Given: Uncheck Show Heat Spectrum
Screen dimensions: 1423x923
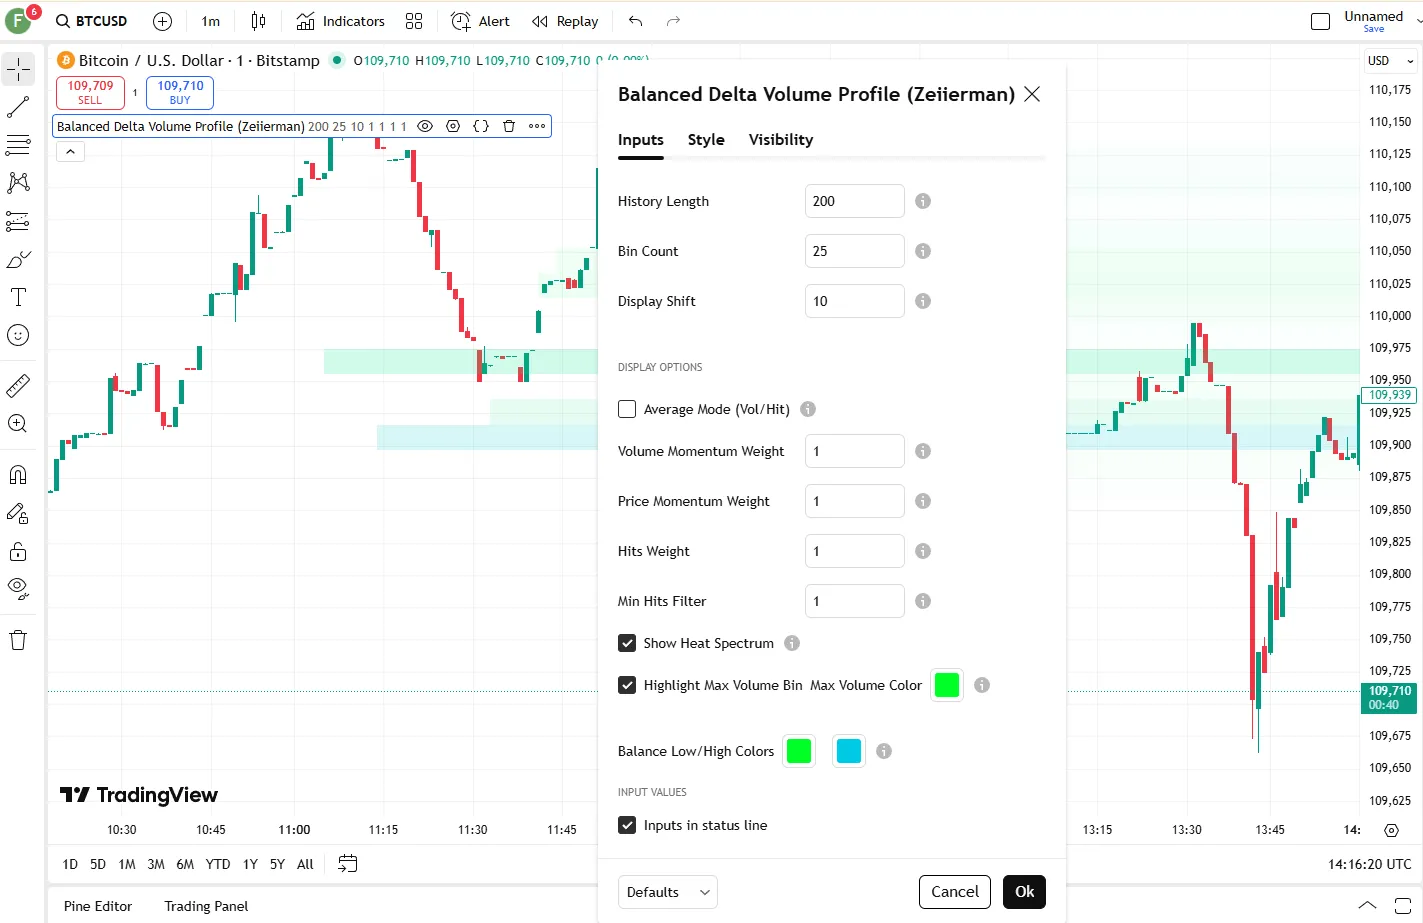Looking at the screenshot, I should (x=627, y=643).
